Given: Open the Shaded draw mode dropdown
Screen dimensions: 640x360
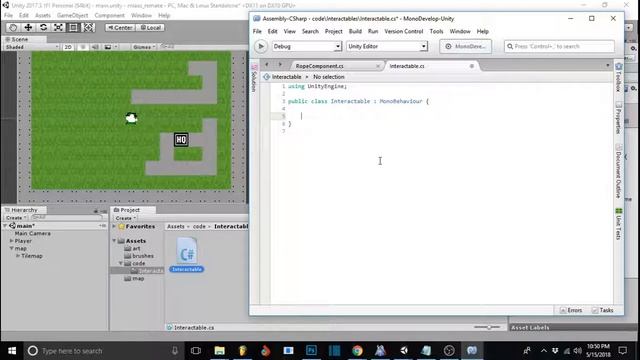Looking at the screenshot, I should [31, 47].
